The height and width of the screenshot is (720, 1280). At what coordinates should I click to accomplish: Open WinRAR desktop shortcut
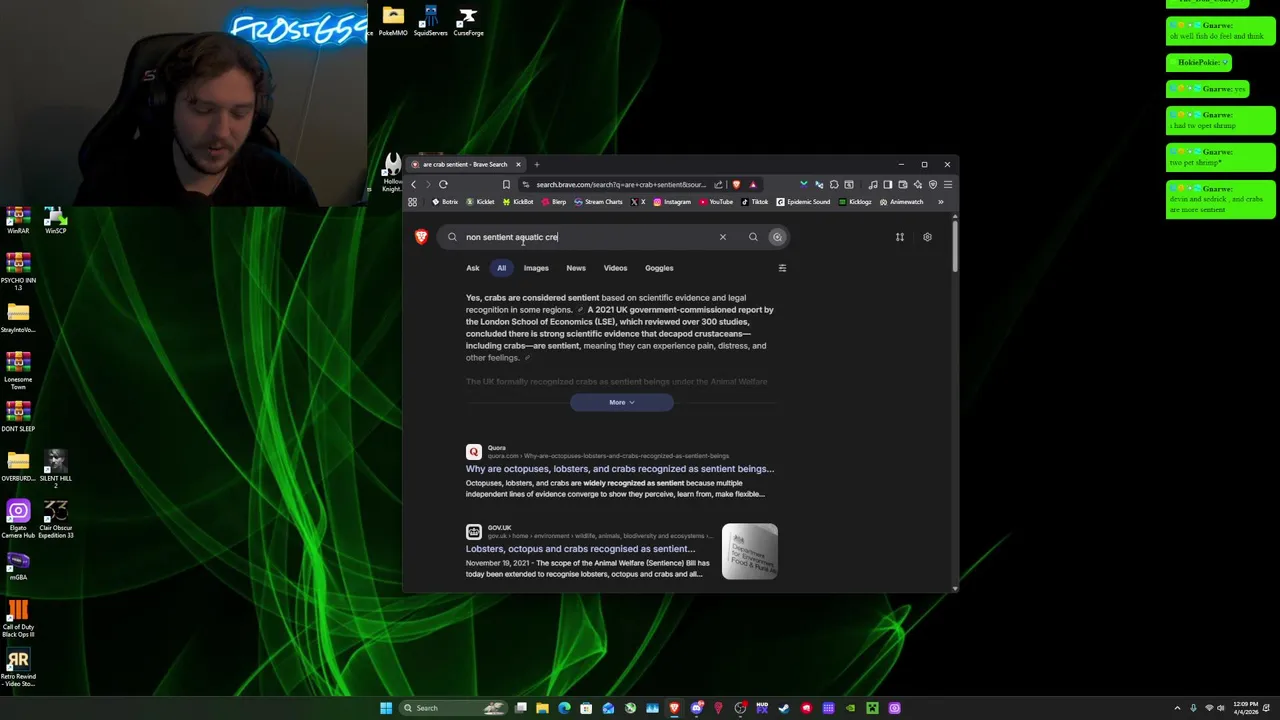18,221
